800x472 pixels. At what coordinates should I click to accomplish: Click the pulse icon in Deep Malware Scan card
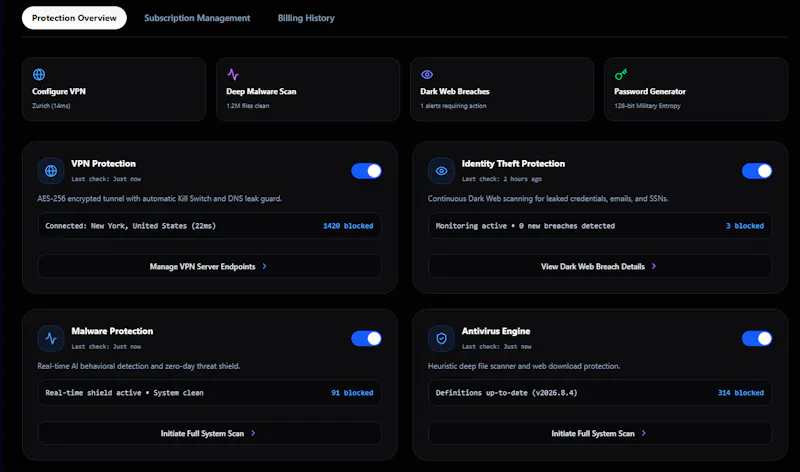click(233, 74)
